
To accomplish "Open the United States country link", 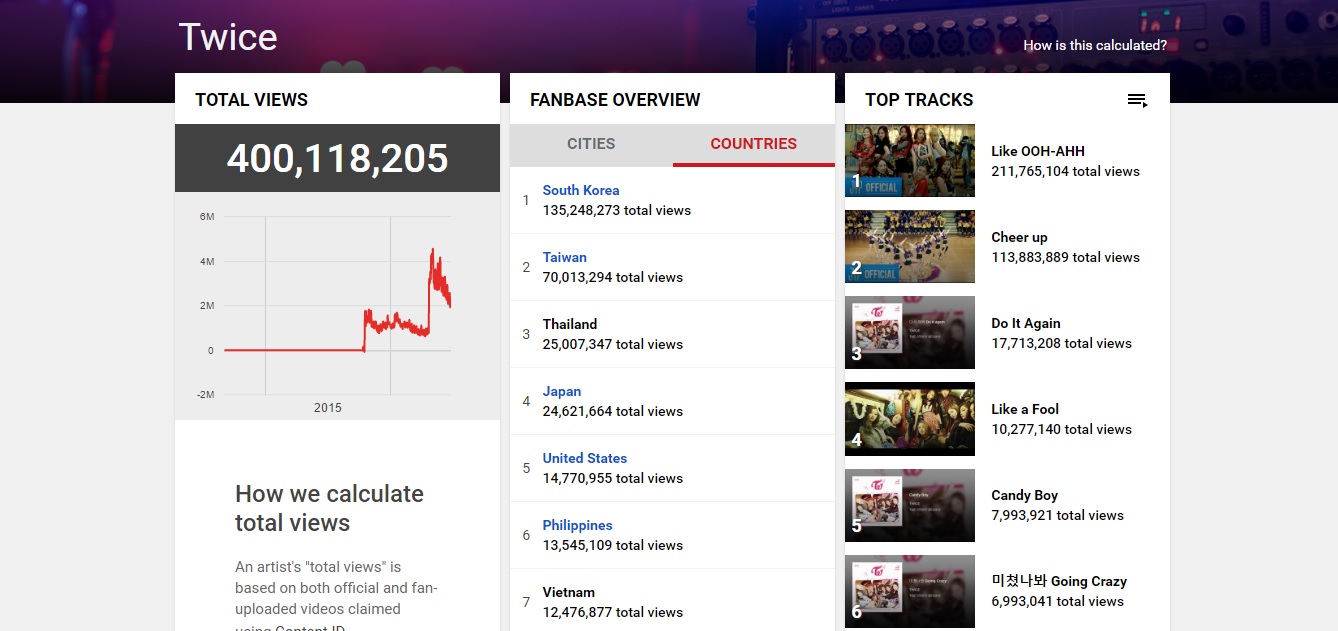I will pyautogui.click(x=585, y=458).
